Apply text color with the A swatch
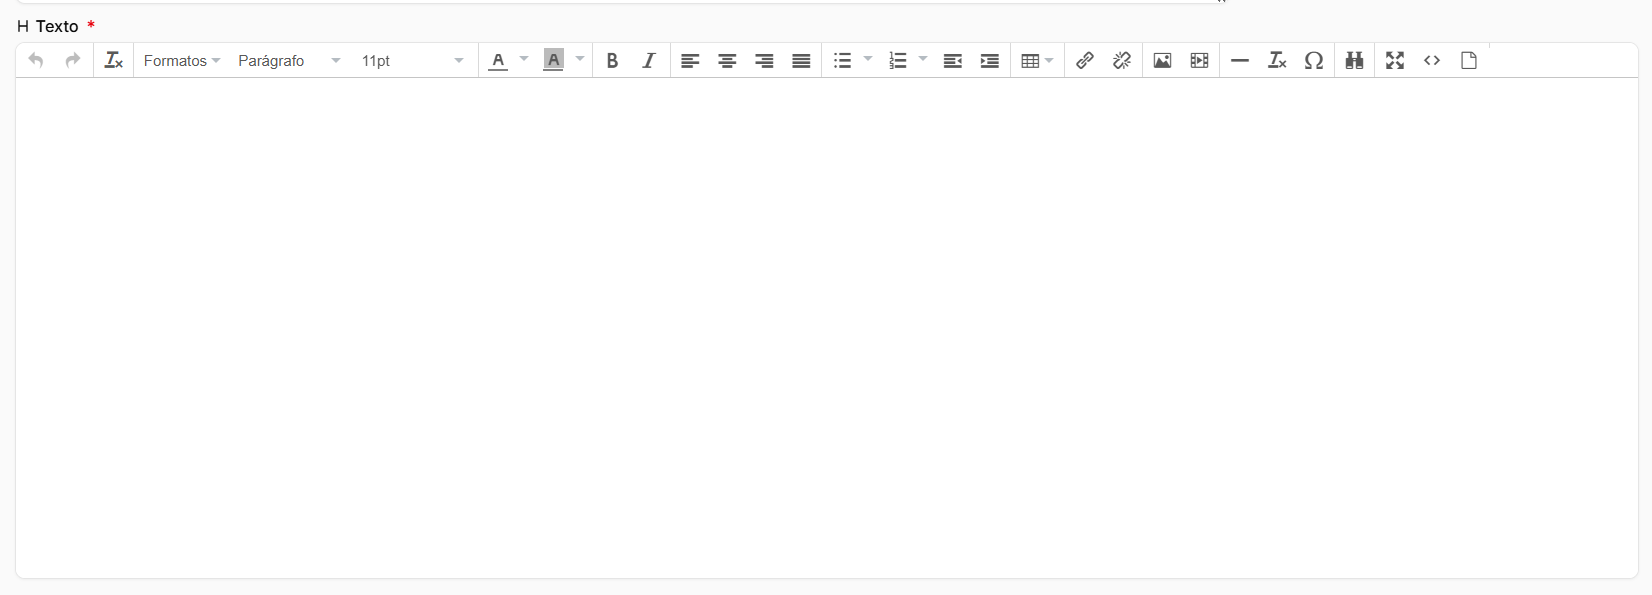This screenshot has height=595, width=1652. 498,61
